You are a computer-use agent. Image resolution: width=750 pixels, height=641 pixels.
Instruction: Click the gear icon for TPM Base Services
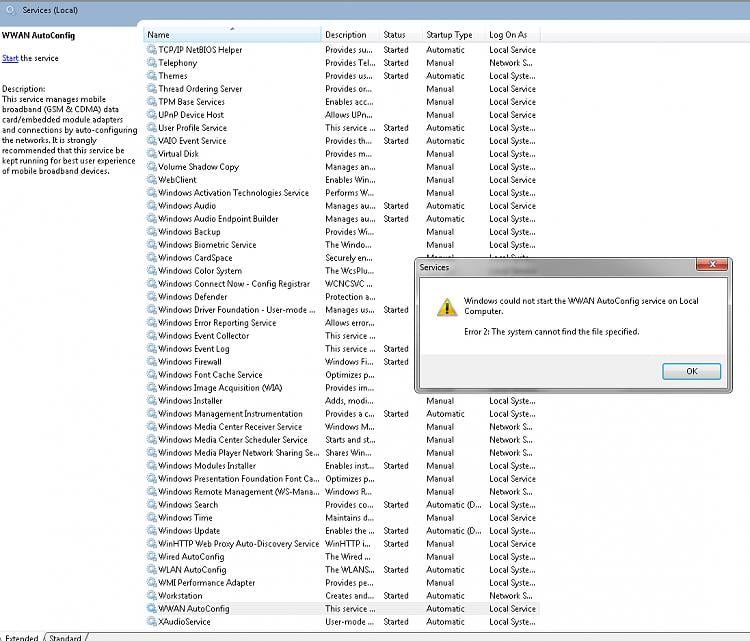[152, 102]
